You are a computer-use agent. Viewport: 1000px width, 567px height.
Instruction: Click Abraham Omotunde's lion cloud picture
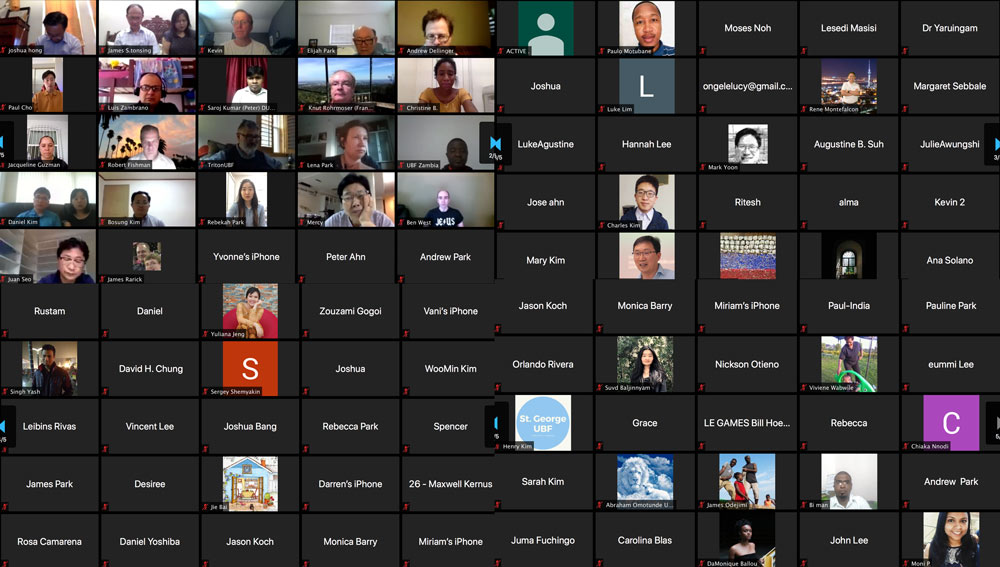[645, 482]
